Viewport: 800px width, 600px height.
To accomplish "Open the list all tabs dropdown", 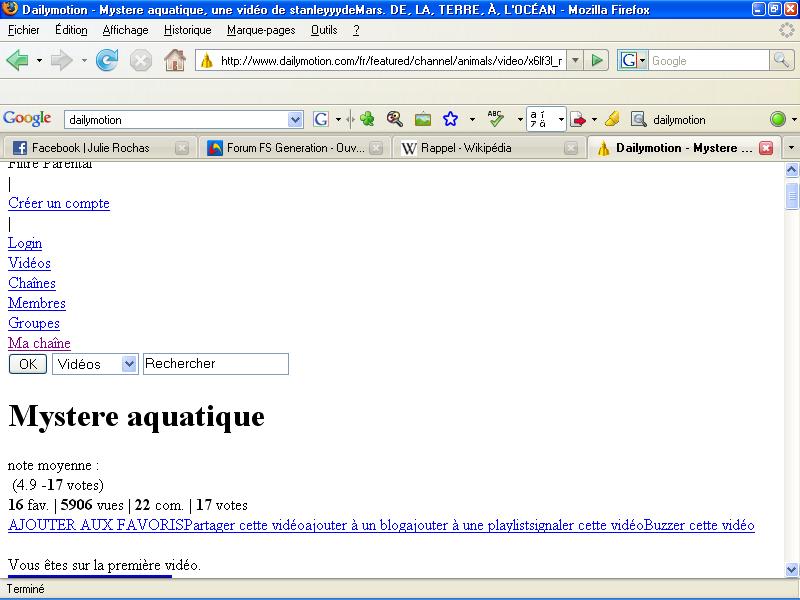I will [x=791, y=148].
